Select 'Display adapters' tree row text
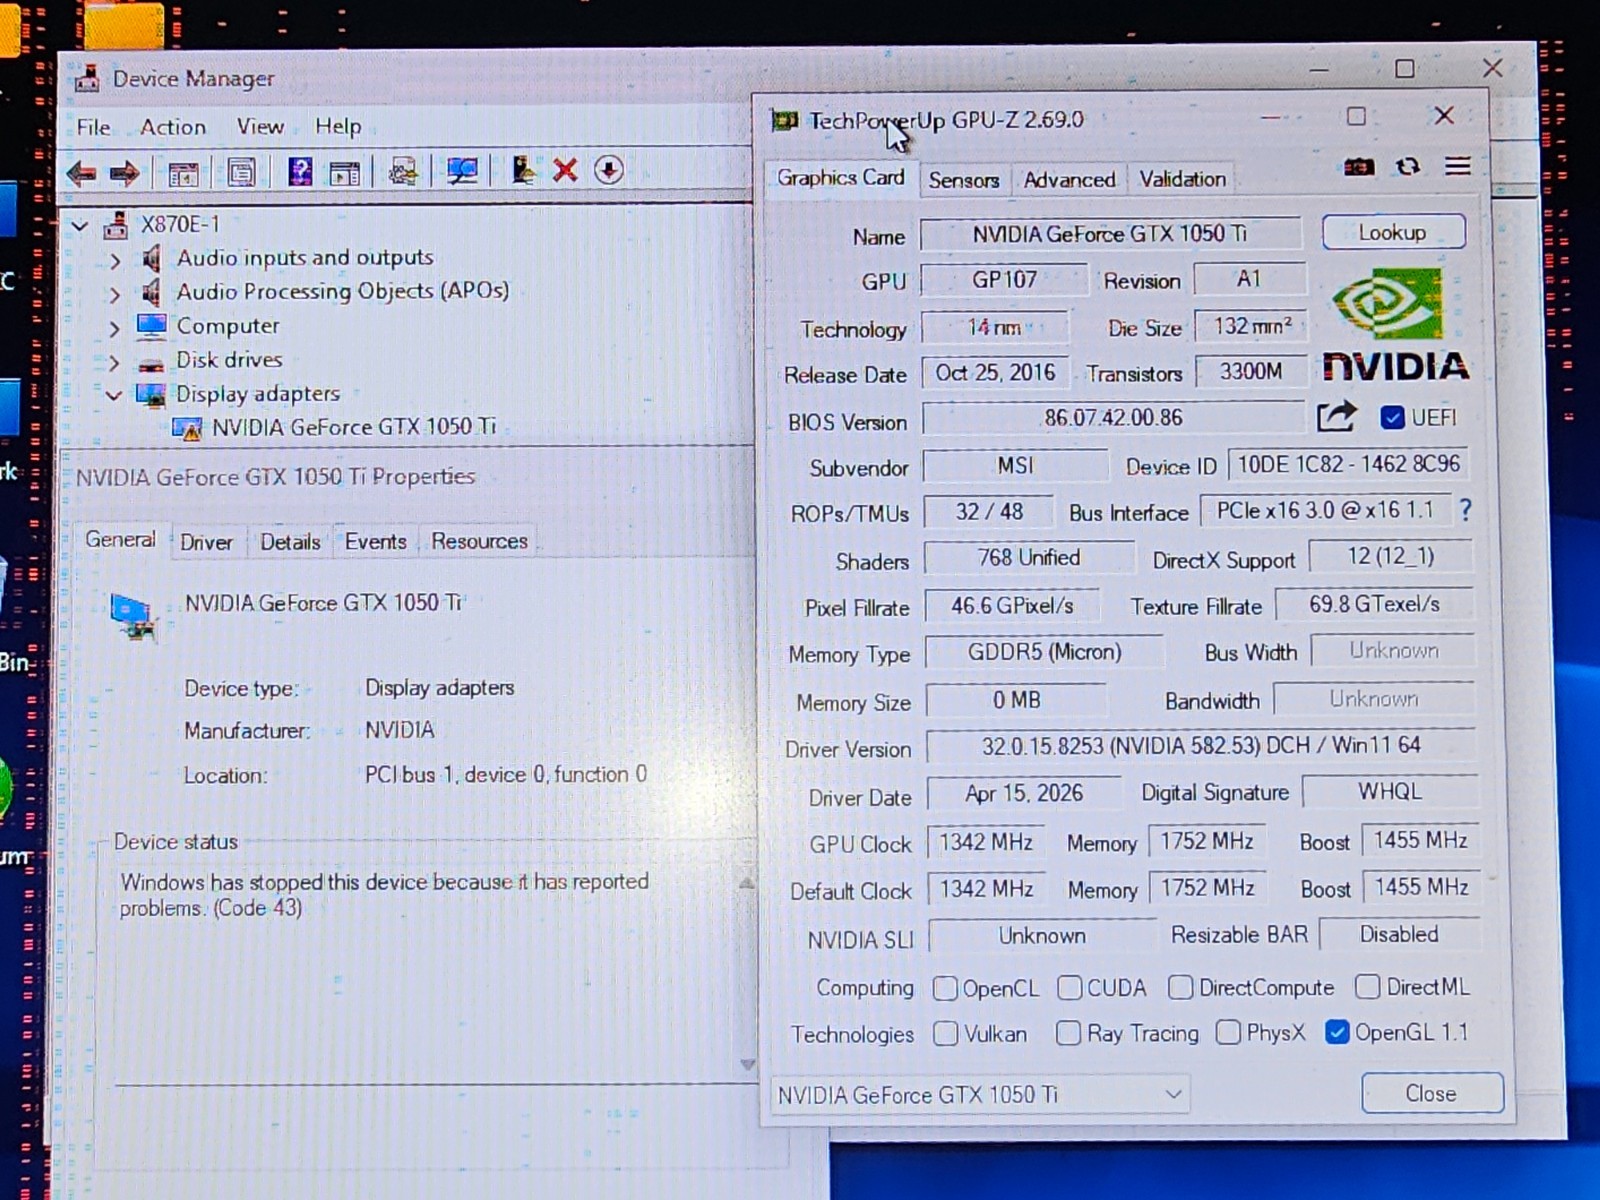The height and width of the screenshot is (1200, 1600). [x=258, y=394]
